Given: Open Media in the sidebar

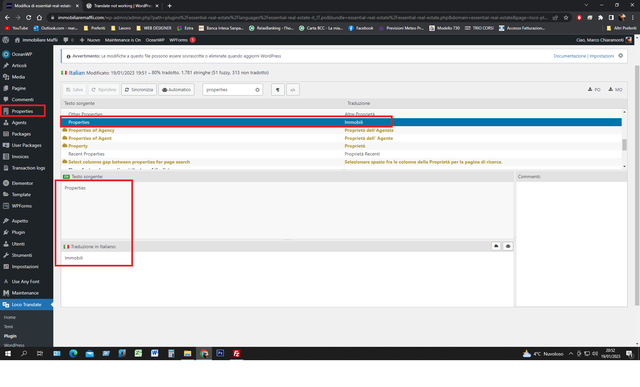Looking at the screenshot, I should point(18,77).
